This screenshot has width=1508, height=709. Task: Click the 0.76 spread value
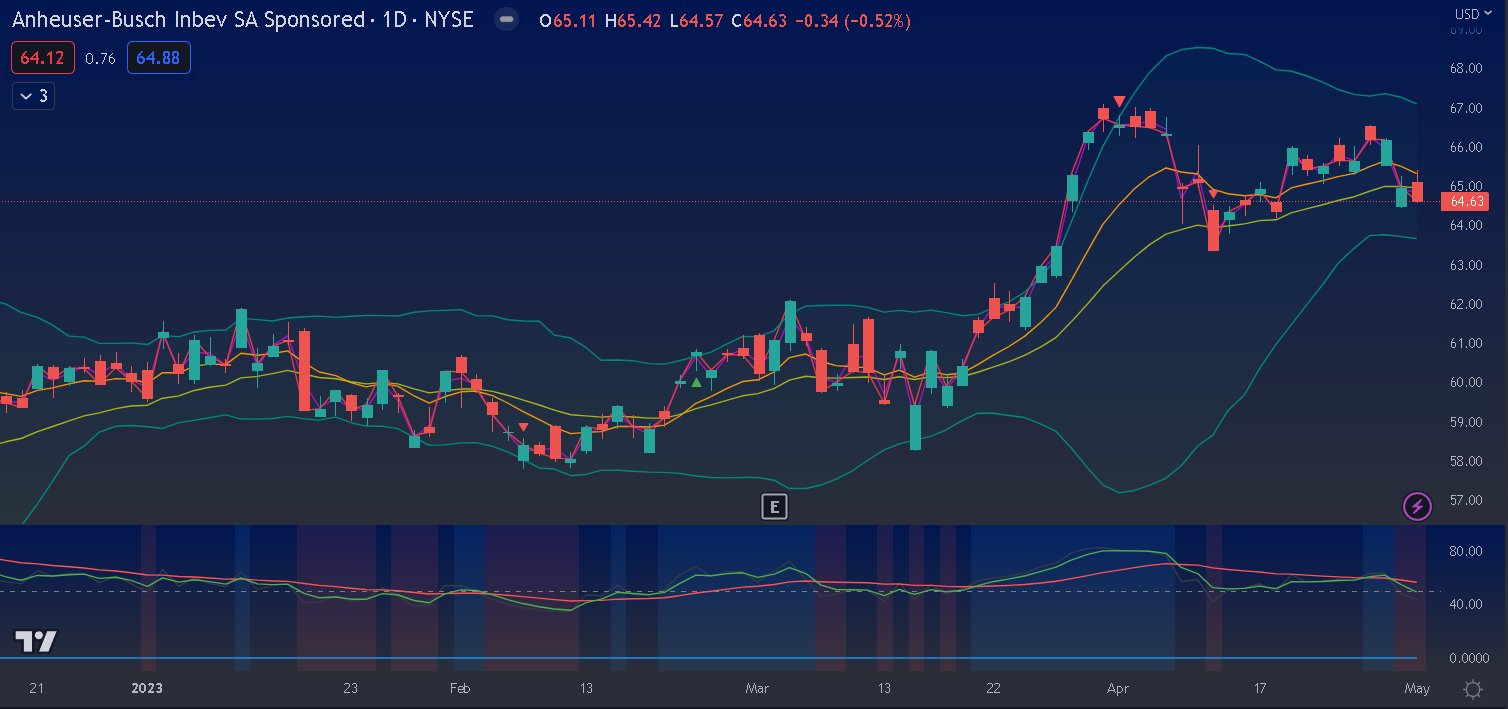[100, 59]
